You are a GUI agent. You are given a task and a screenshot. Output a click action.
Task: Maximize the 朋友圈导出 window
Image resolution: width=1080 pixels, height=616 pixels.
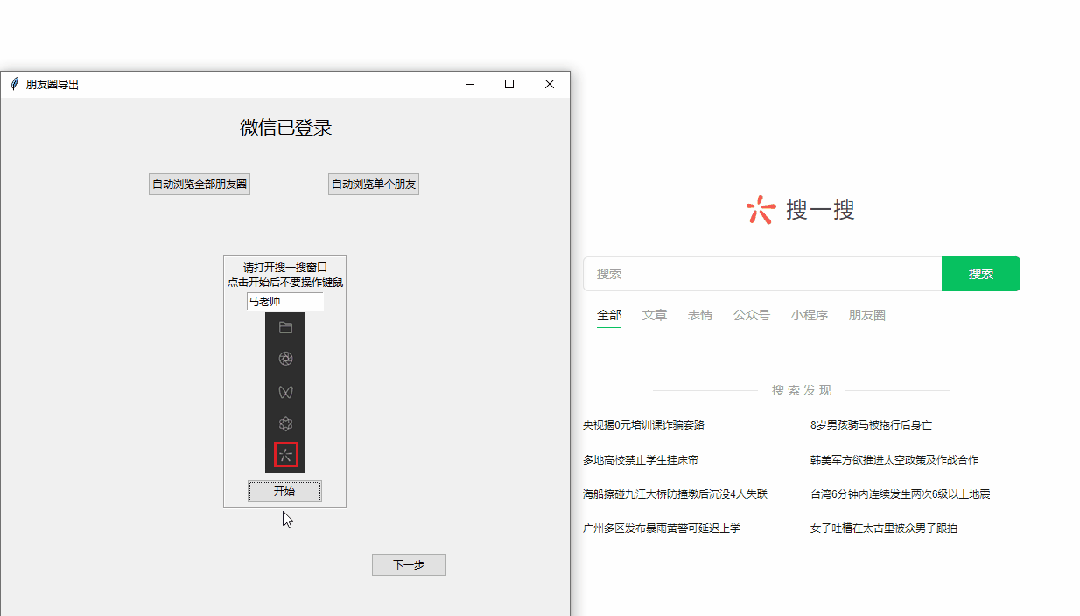coord(510,84)
